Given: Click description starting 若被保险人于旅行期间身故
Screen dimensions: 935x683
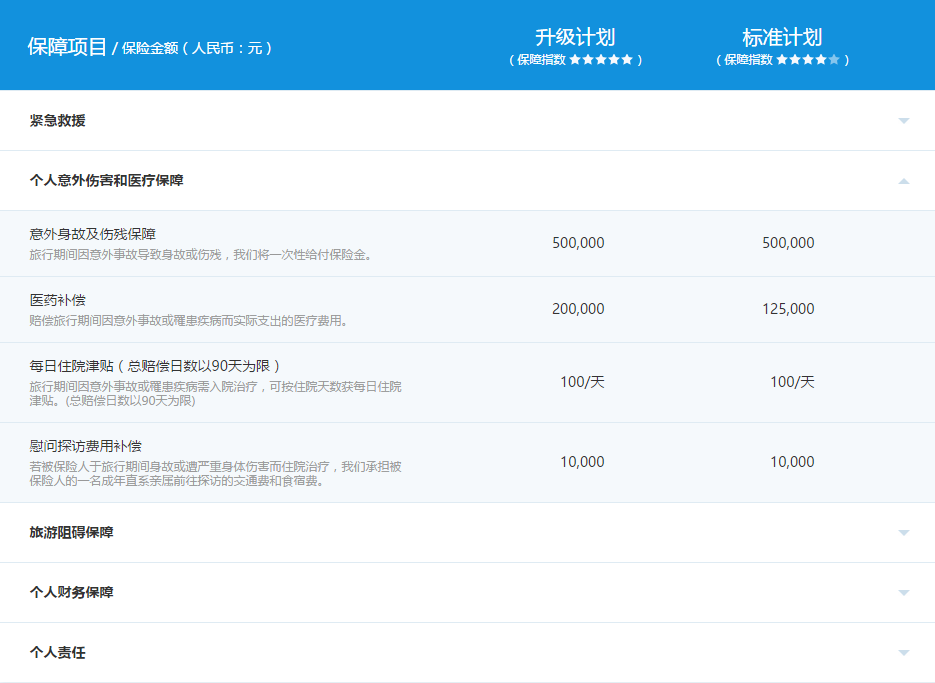Looking at the screenshot, I should [x=215, y=474].
